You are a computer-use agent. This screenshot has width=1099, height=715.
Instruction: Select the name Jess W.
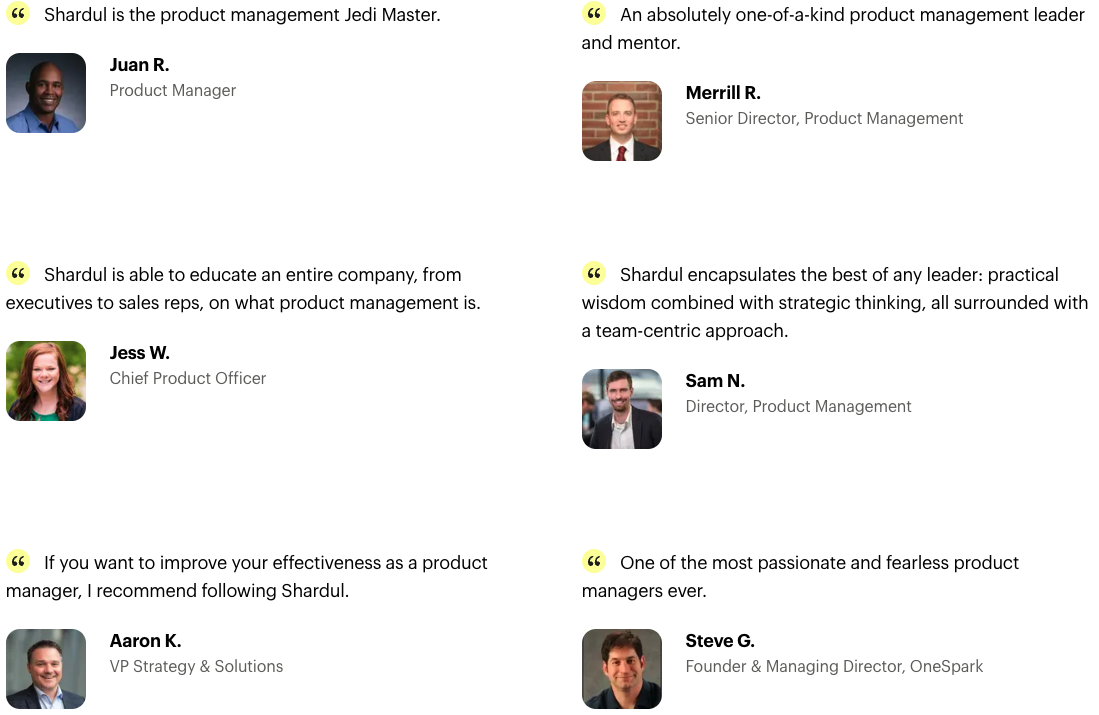click(139, 353)
